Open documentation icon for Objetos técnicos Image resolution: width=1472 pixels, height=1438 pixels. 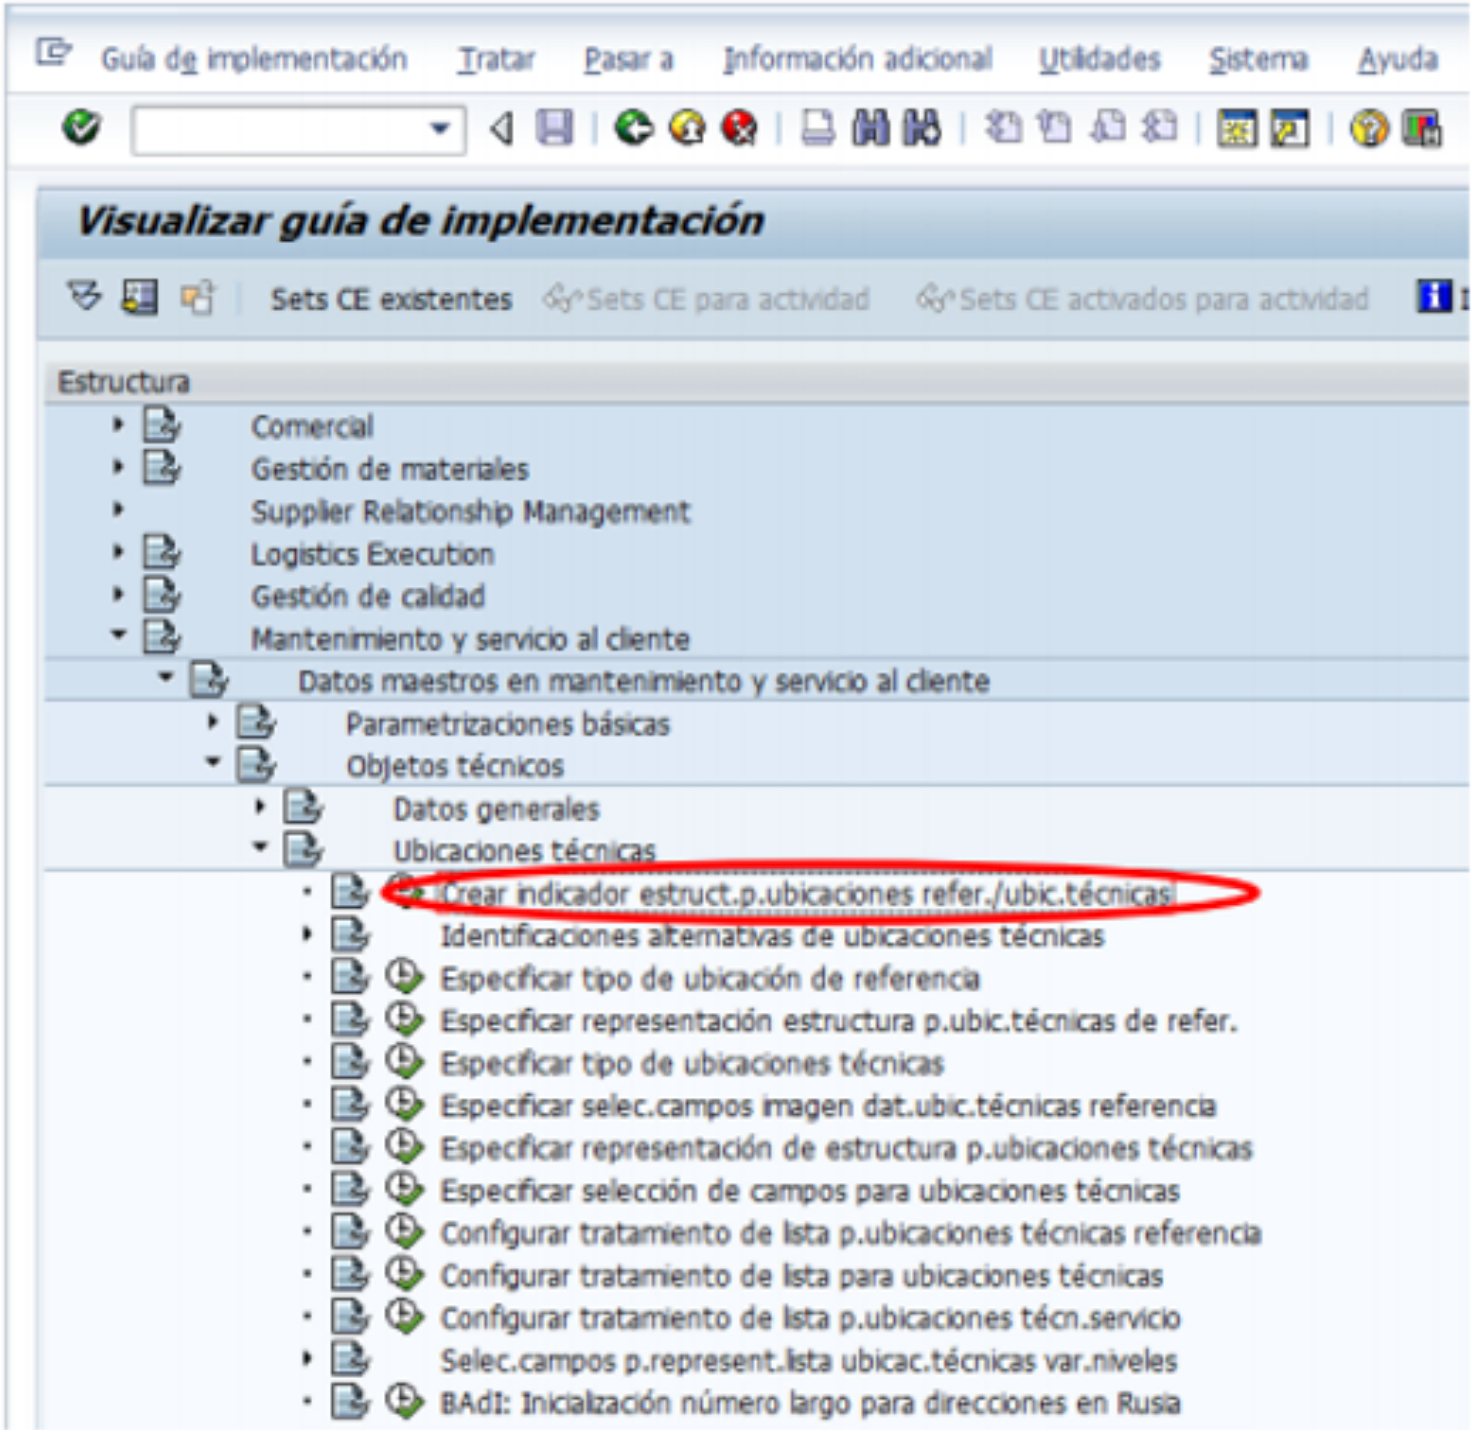256,765
